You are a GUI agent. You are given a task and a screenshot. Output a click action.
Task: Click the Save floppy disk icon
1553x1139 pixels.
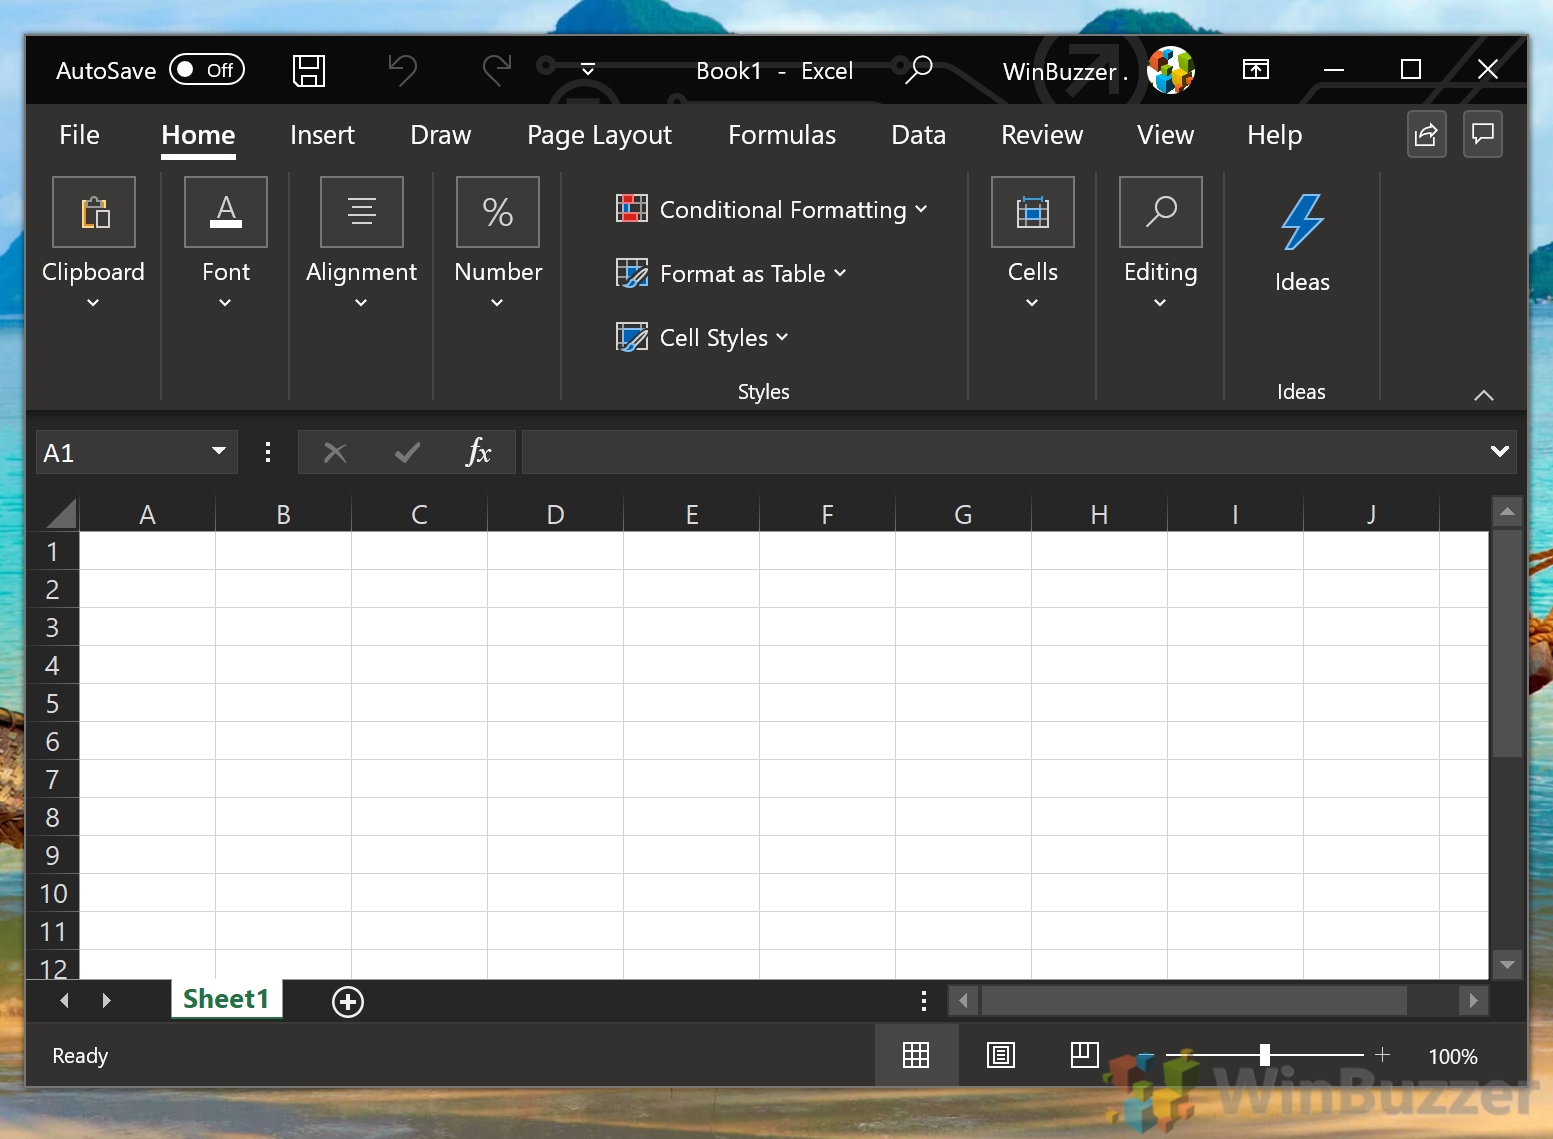click(308, 70)
